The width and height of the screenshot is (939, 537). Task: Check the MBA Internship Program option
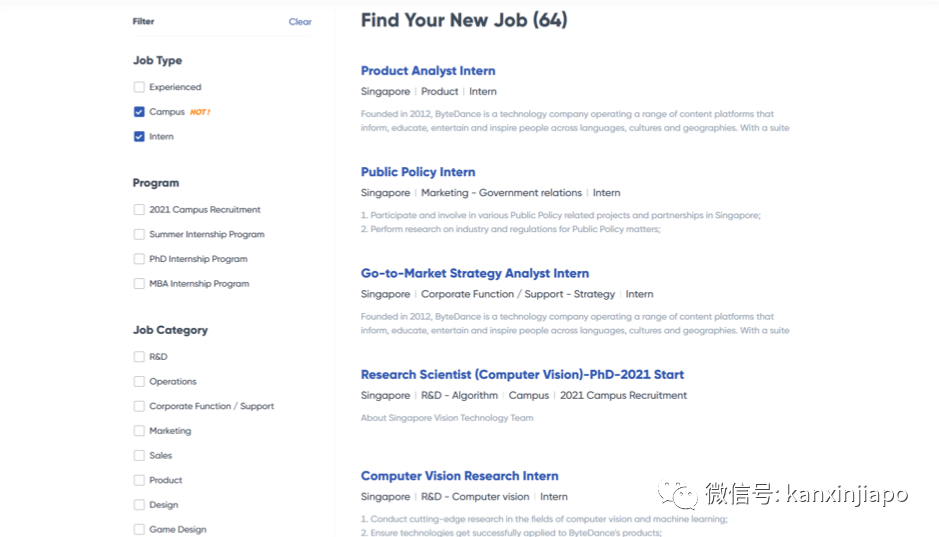pyautogui.click(x=139, y=284)
